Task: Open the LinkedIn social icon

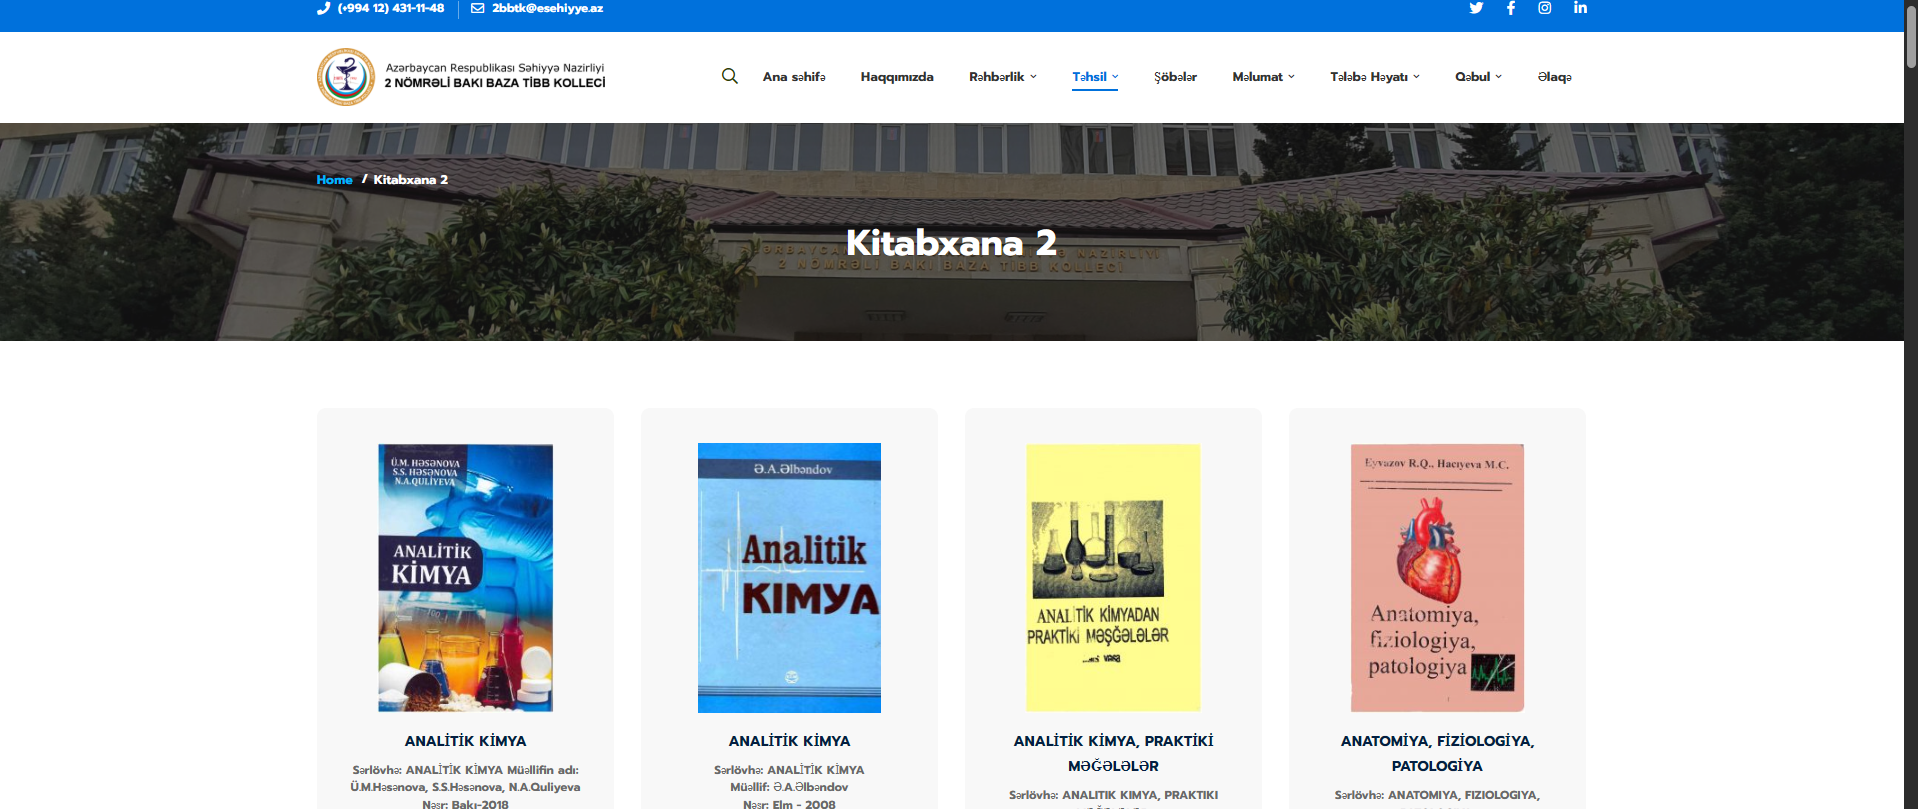Action: tap(1580, 8)
